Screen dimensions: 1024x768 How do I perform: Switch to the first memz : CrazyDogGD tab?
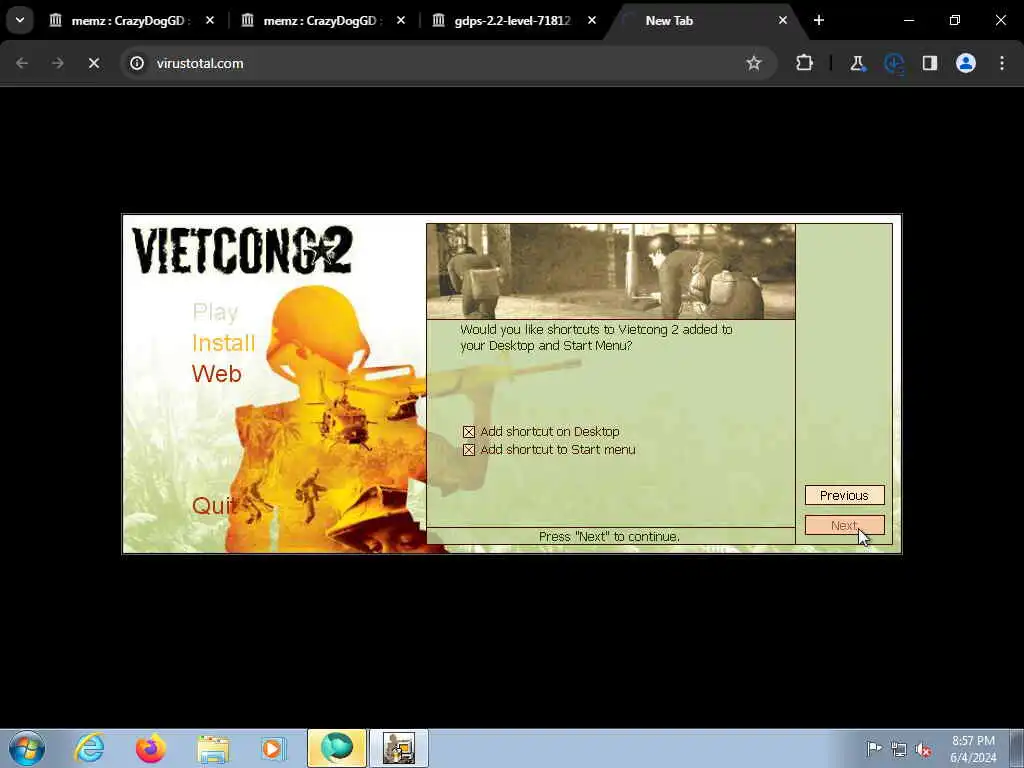click(x=127, y=21)
